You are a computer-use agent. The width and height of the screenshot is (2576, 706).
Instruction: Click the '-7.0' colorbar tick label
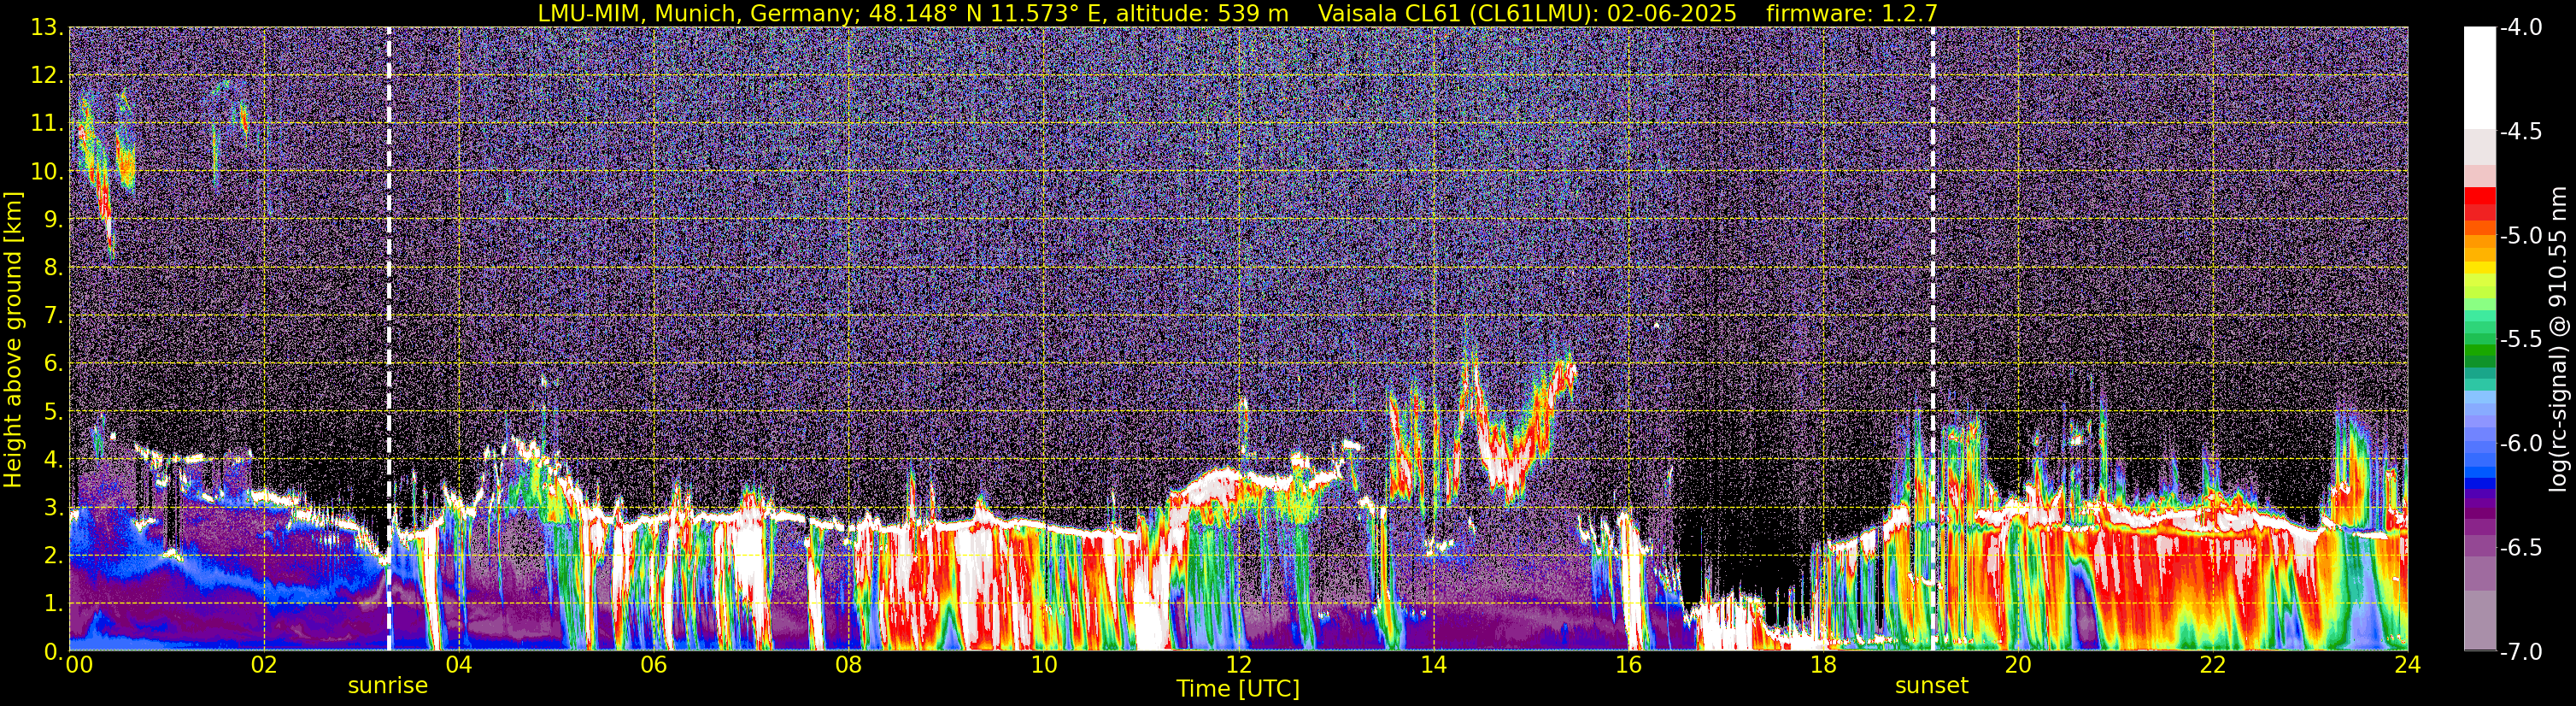pyautogui.click(x=2521, y=652)
